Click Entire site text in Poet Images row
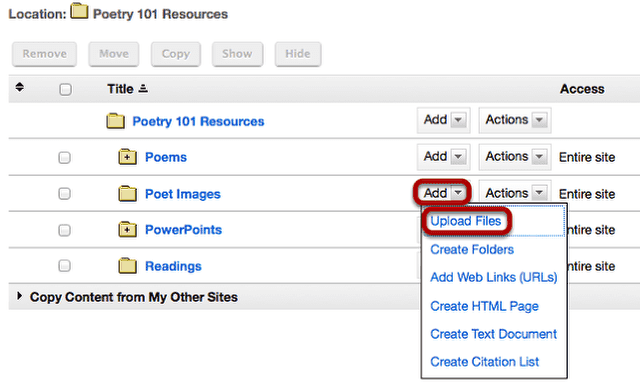The image size is (640, 390). [587, 194]
